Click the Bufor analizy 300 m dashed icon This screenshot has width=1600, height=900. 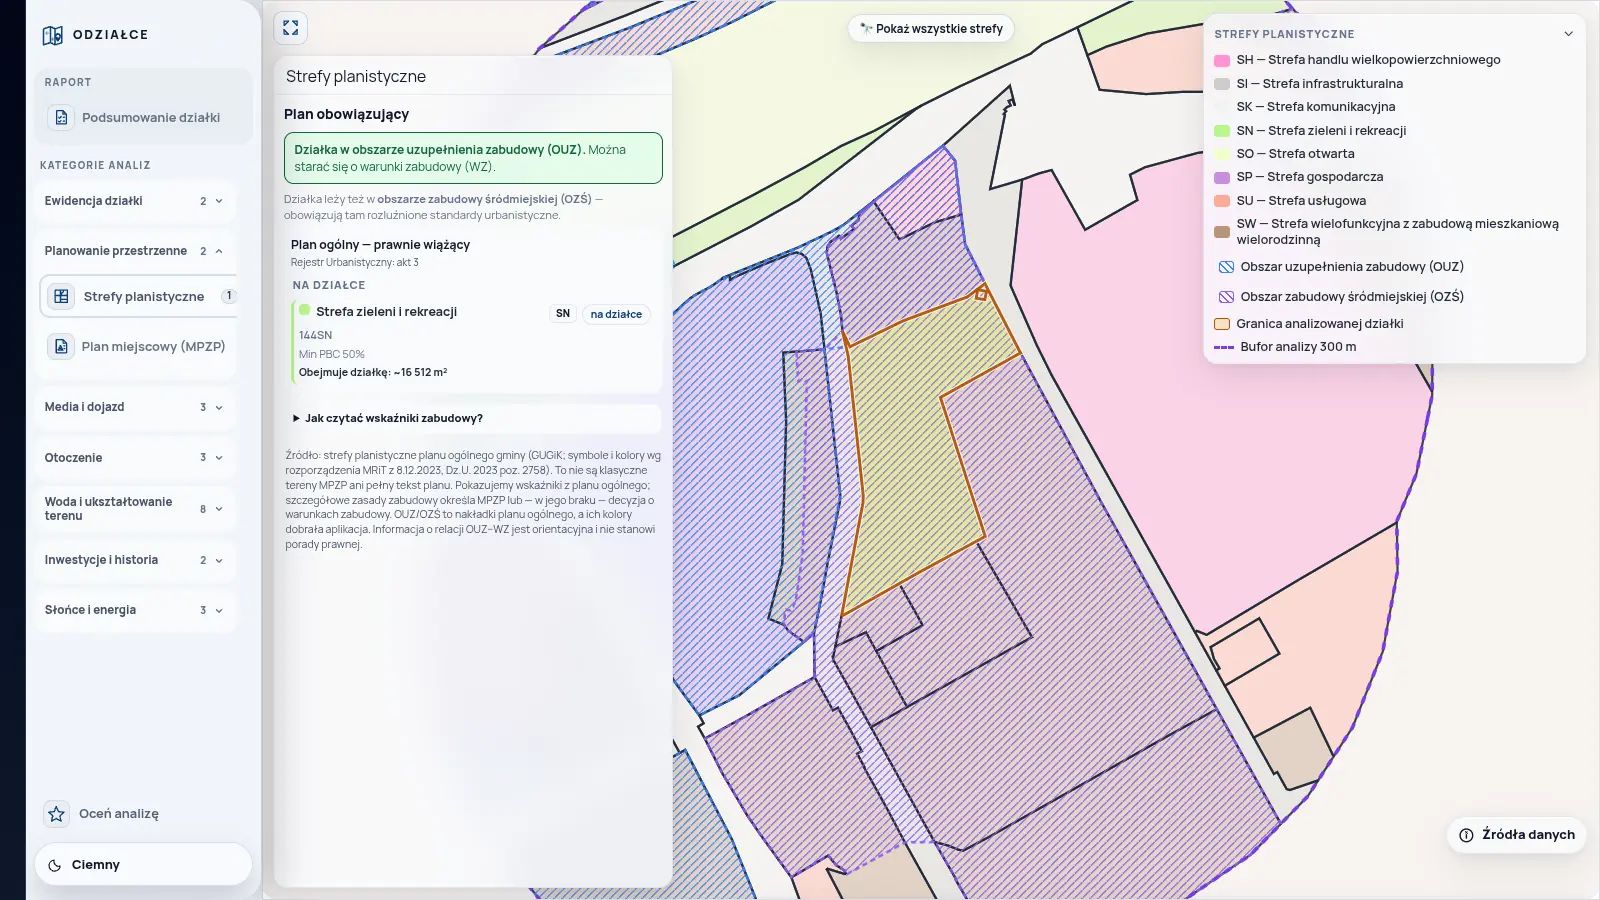[x=1224, y=347]
